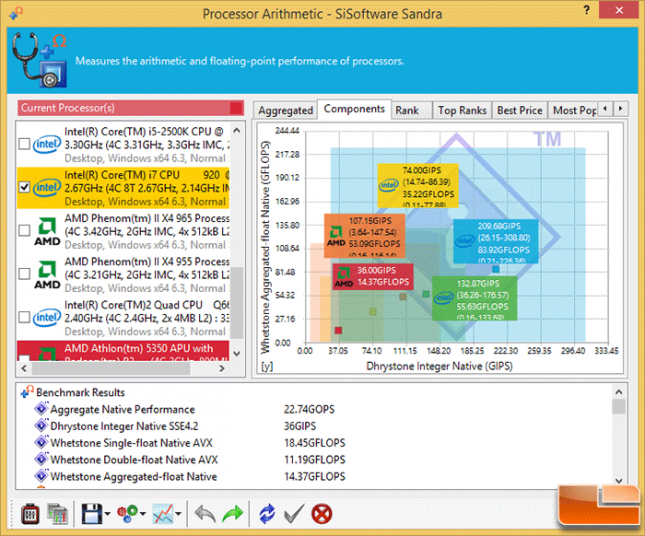This screenshot has width=645, height=536.
Task: Open the chart icon dropdown arrow
Action: 178,514
